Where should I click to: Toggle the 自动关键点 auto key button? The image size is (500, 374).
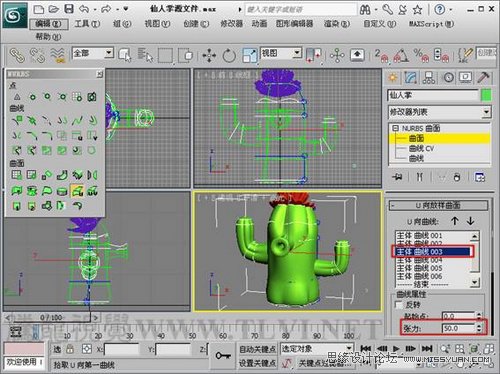pyautogui.click(x=257, y=349)
